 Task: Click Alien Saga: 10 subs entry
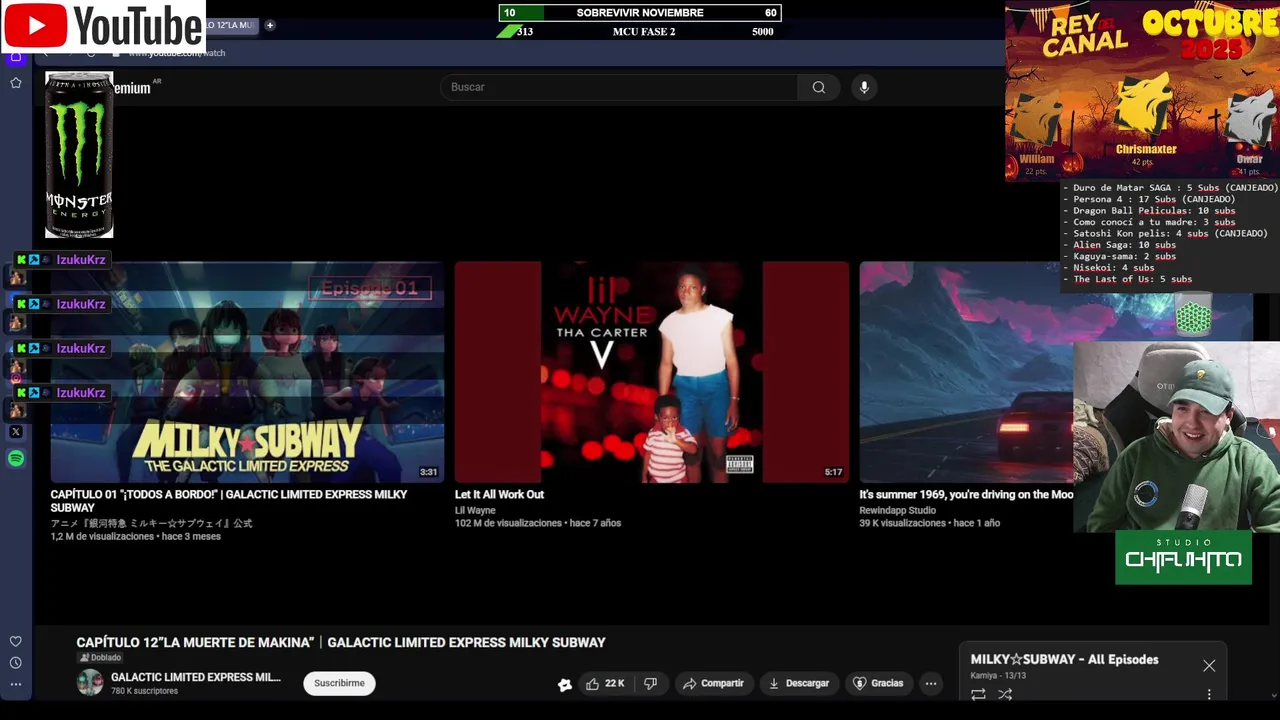[x=1124, y=245]
